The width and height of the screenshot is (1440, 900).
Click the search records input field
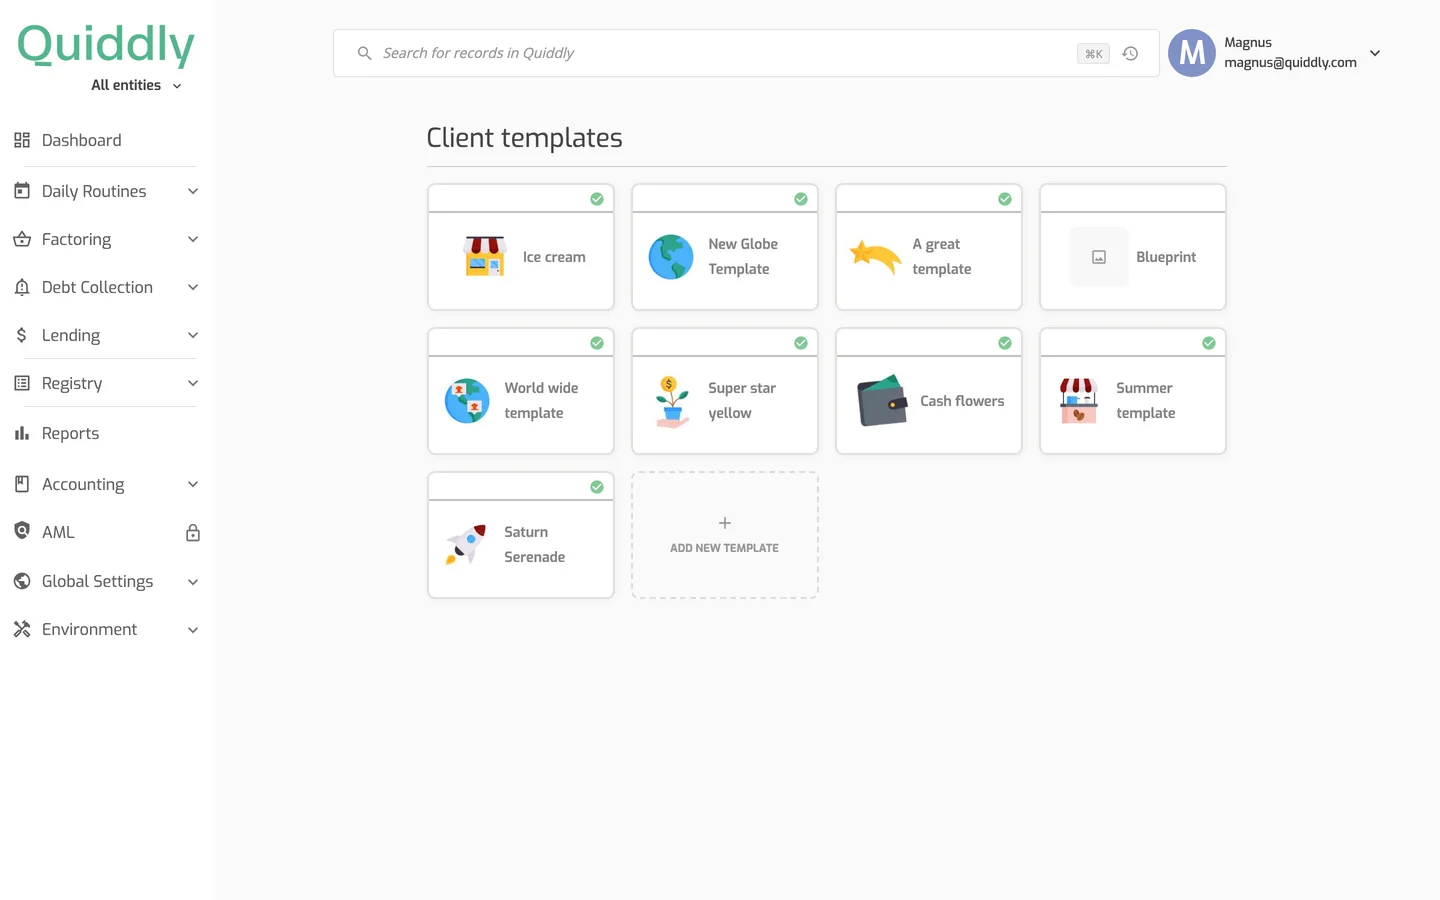[746, 53]
